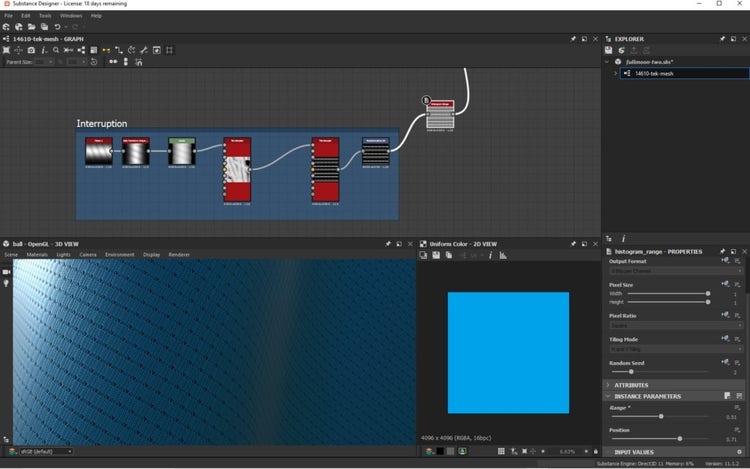Screen dimensions: 750x469
Task: Pin the graph panel
Action: [x=573, y=39]
